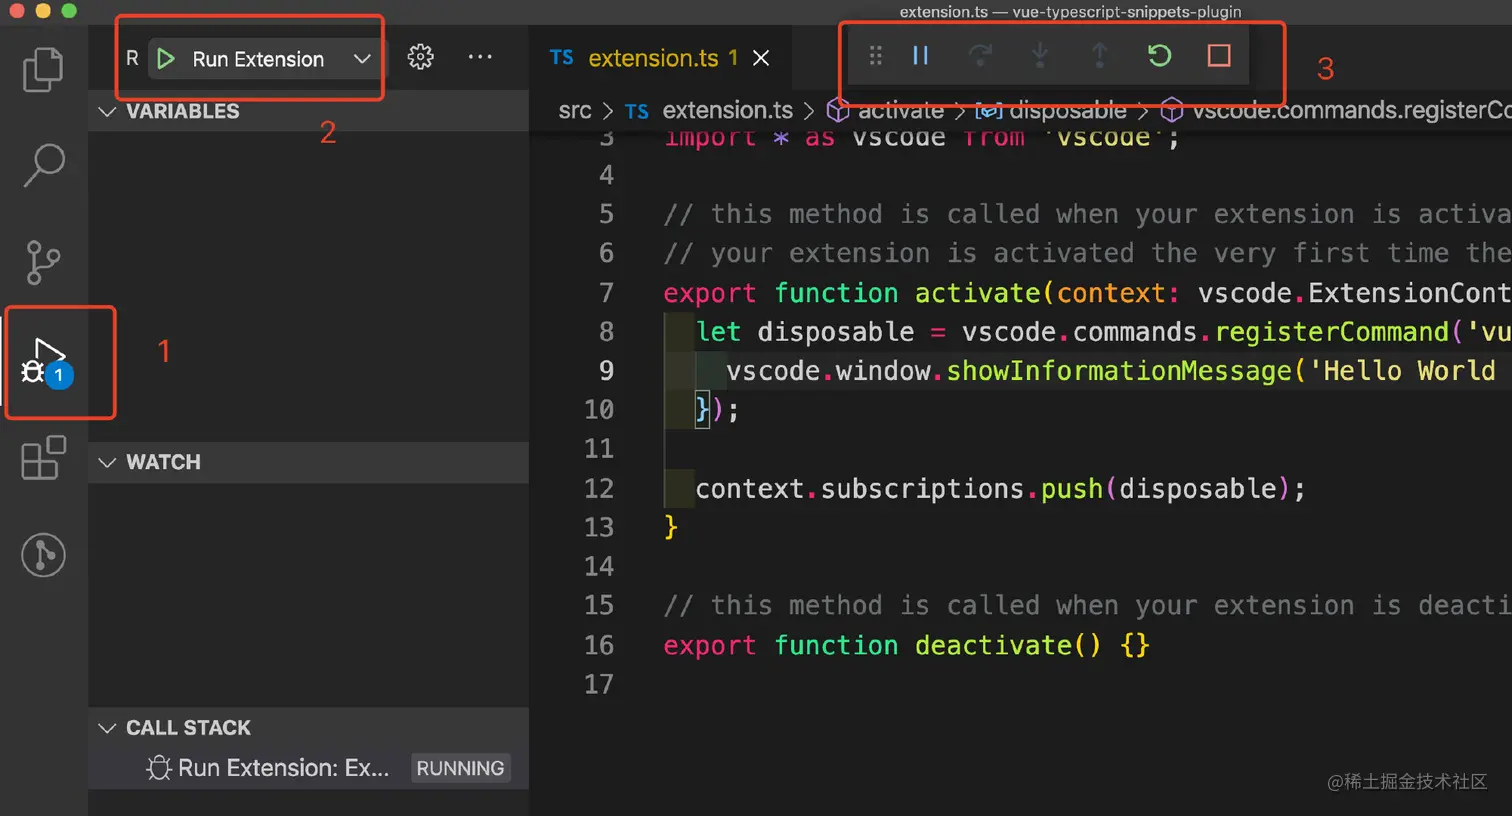The height and width of the screenshot is (816, 1512).
Task: Open More Actions ellipsis in debug sidebar
Action: (x=480, y=57)
